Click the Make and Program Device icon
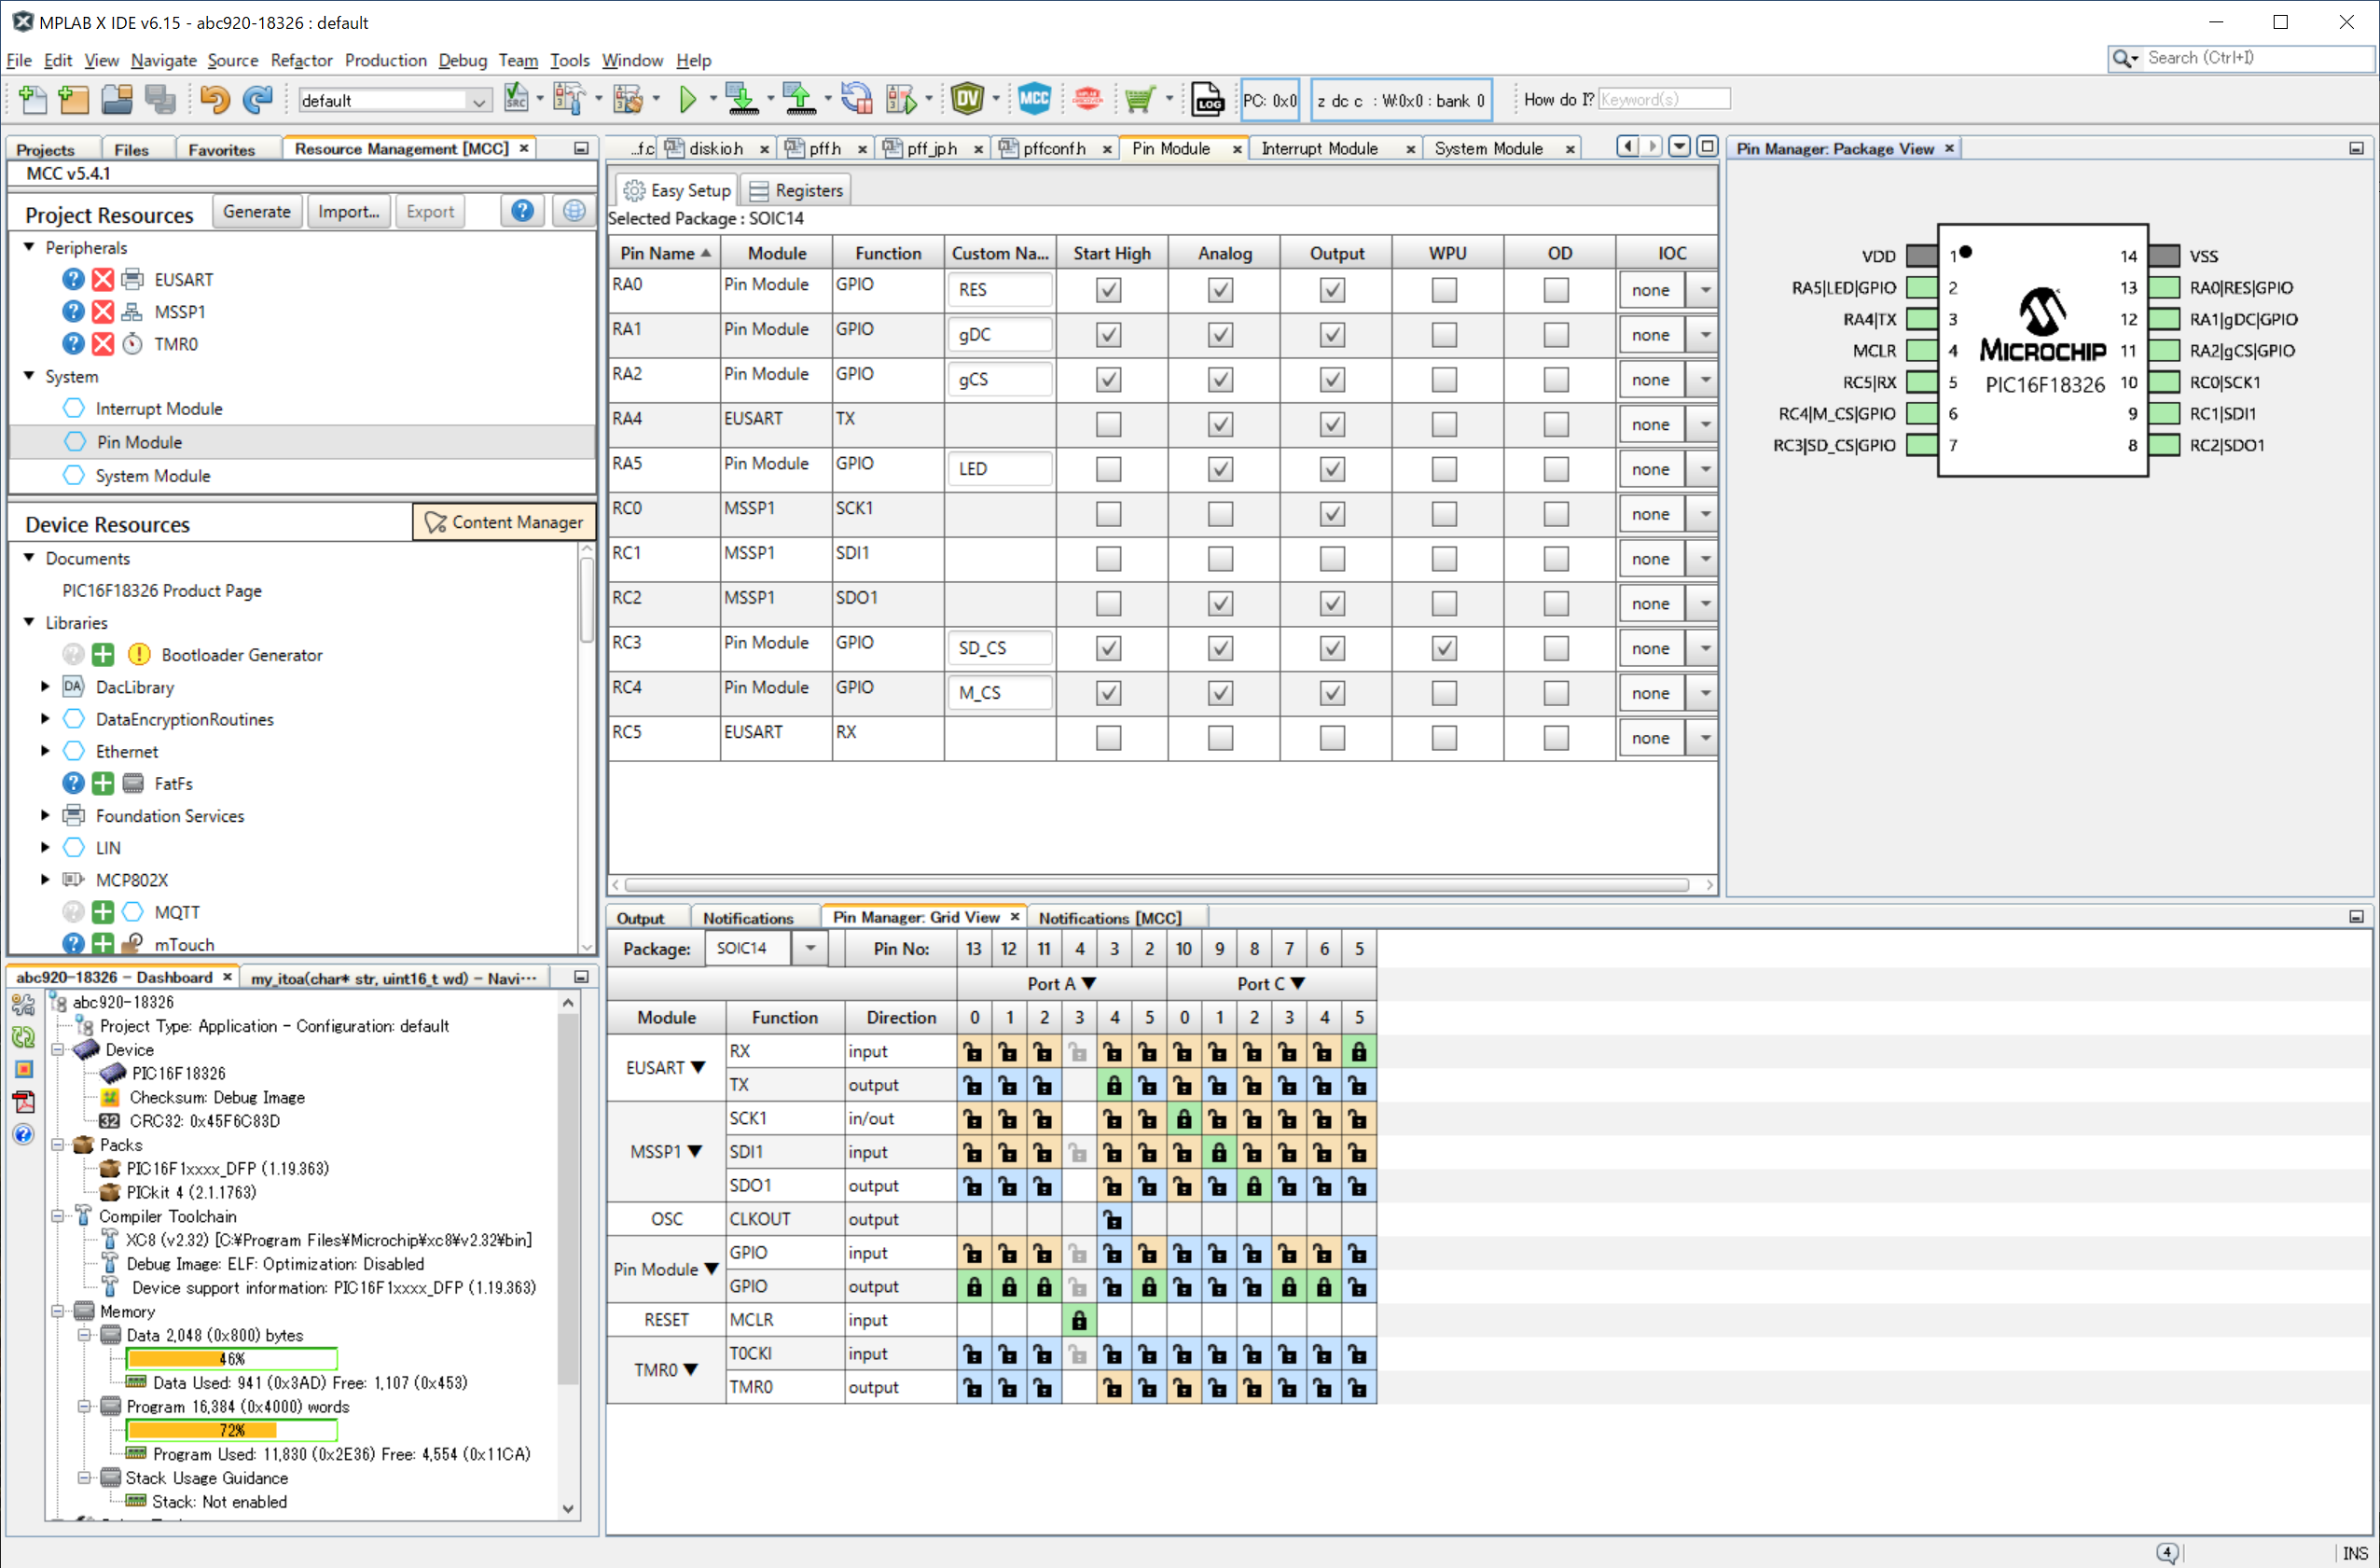This screenshot has width=2380, height=1568. 741,99
